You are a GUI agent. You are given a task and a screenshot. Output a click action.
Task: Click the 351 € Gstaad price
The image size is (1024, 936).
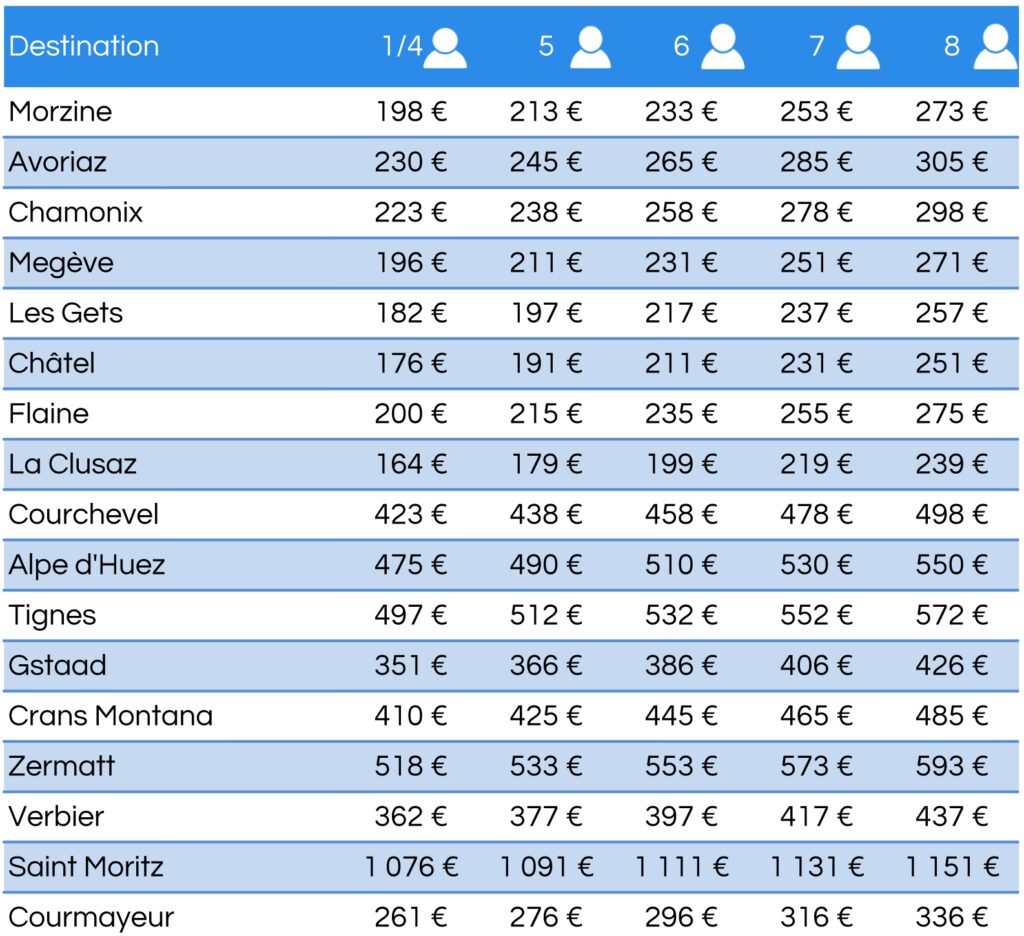coord(411,665)
